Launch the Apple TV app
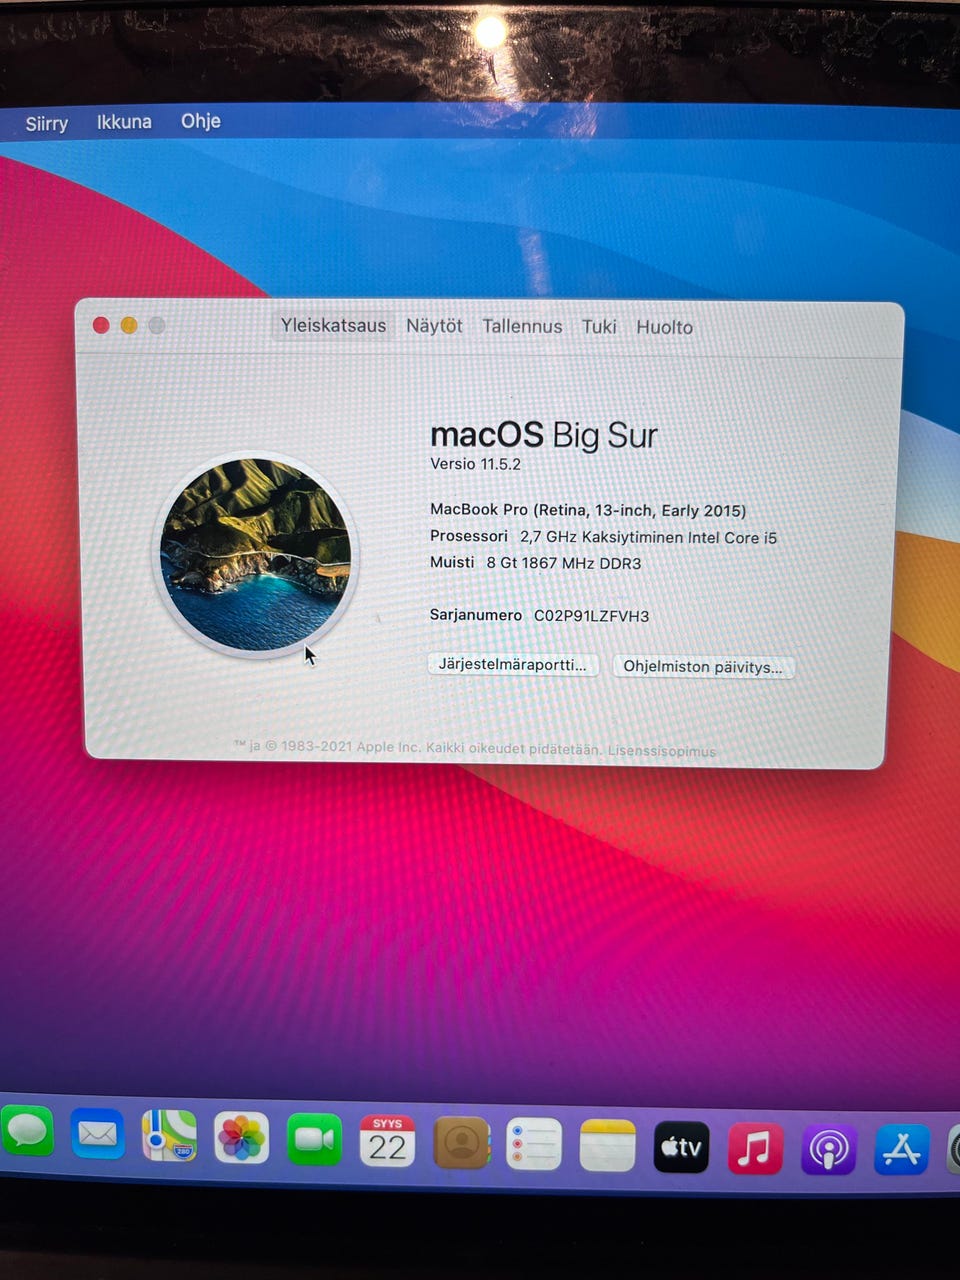Viewport: 960px width, 1280px height. (x=681, y=1147)
